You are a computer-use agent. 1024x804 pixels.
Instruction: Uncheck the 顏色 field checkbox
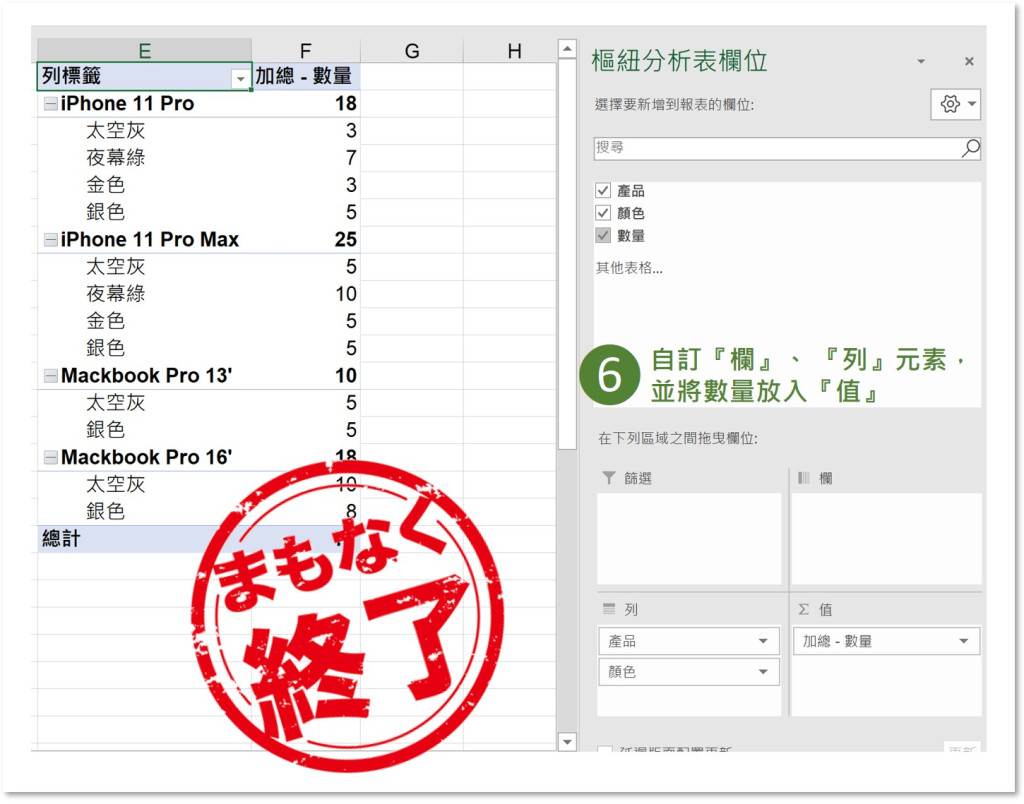603,213
